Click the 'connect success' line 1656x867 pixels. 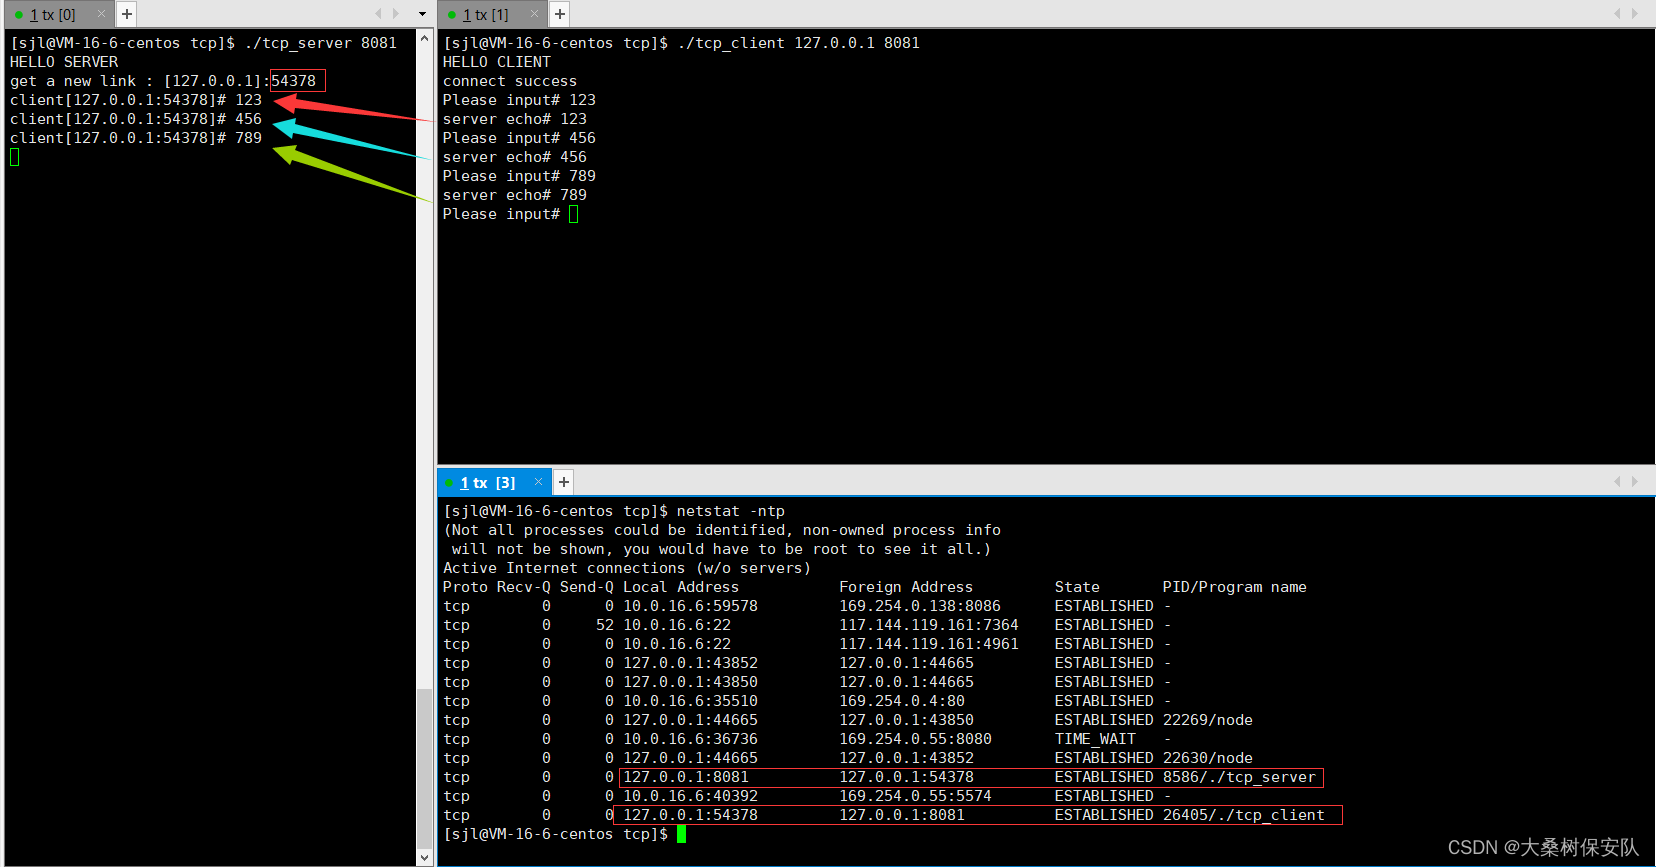click(x=510, y=81)
